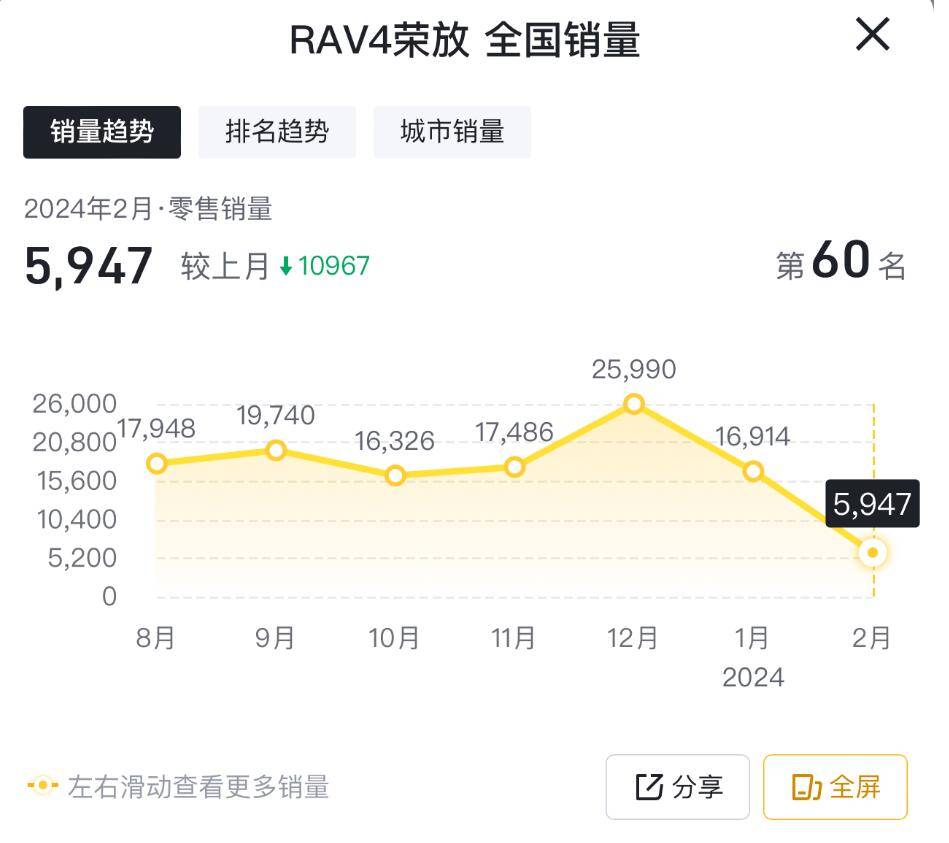Viewport: 949px width, 843px height.
Task: Select the October 16,326 data point
Action: pos(395,476)
